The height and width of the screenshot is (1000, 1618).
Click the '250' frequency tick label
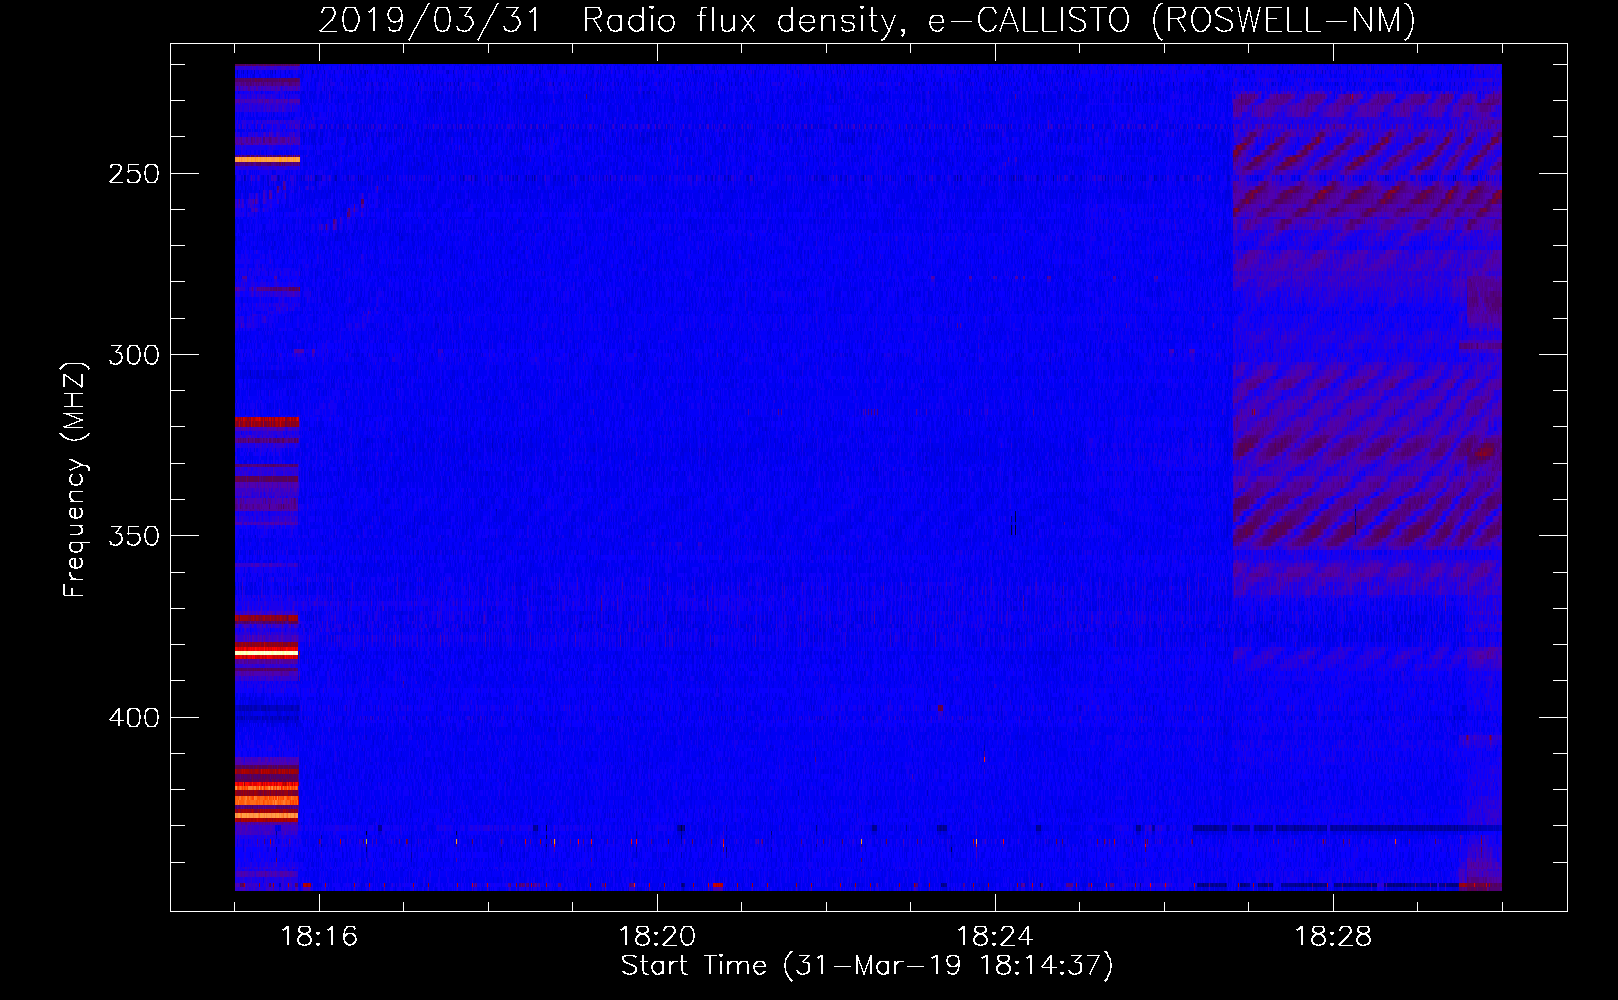click(134, 174)
